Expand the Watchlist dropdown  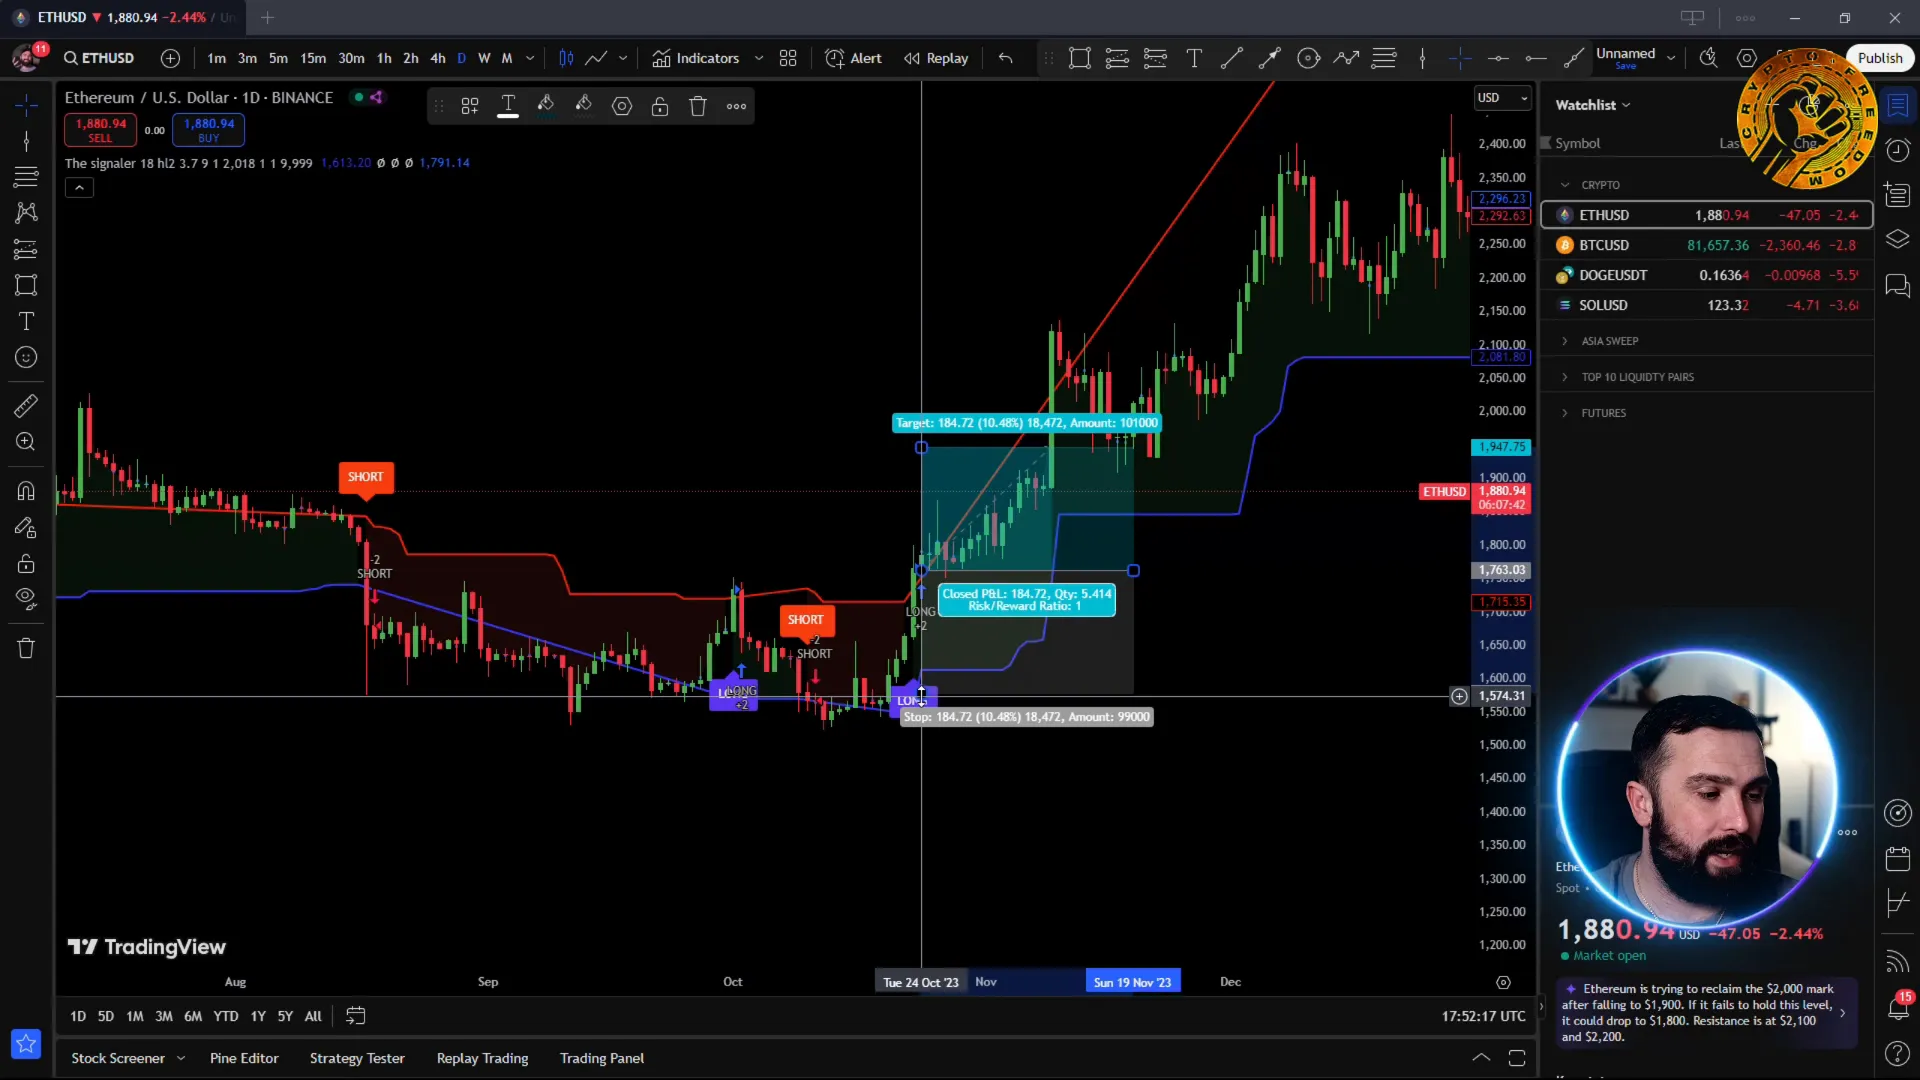[1593, 105]
